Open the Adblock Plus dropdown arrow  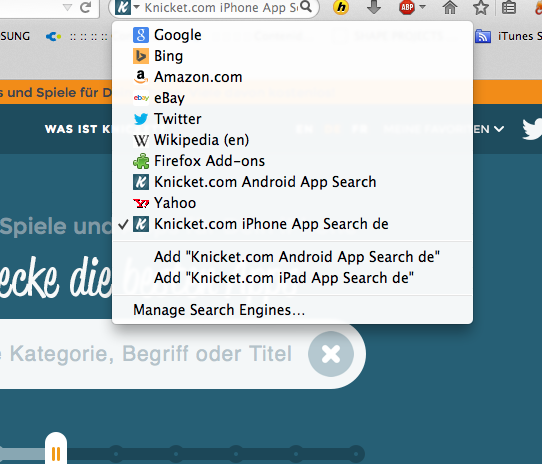[422, 7]
